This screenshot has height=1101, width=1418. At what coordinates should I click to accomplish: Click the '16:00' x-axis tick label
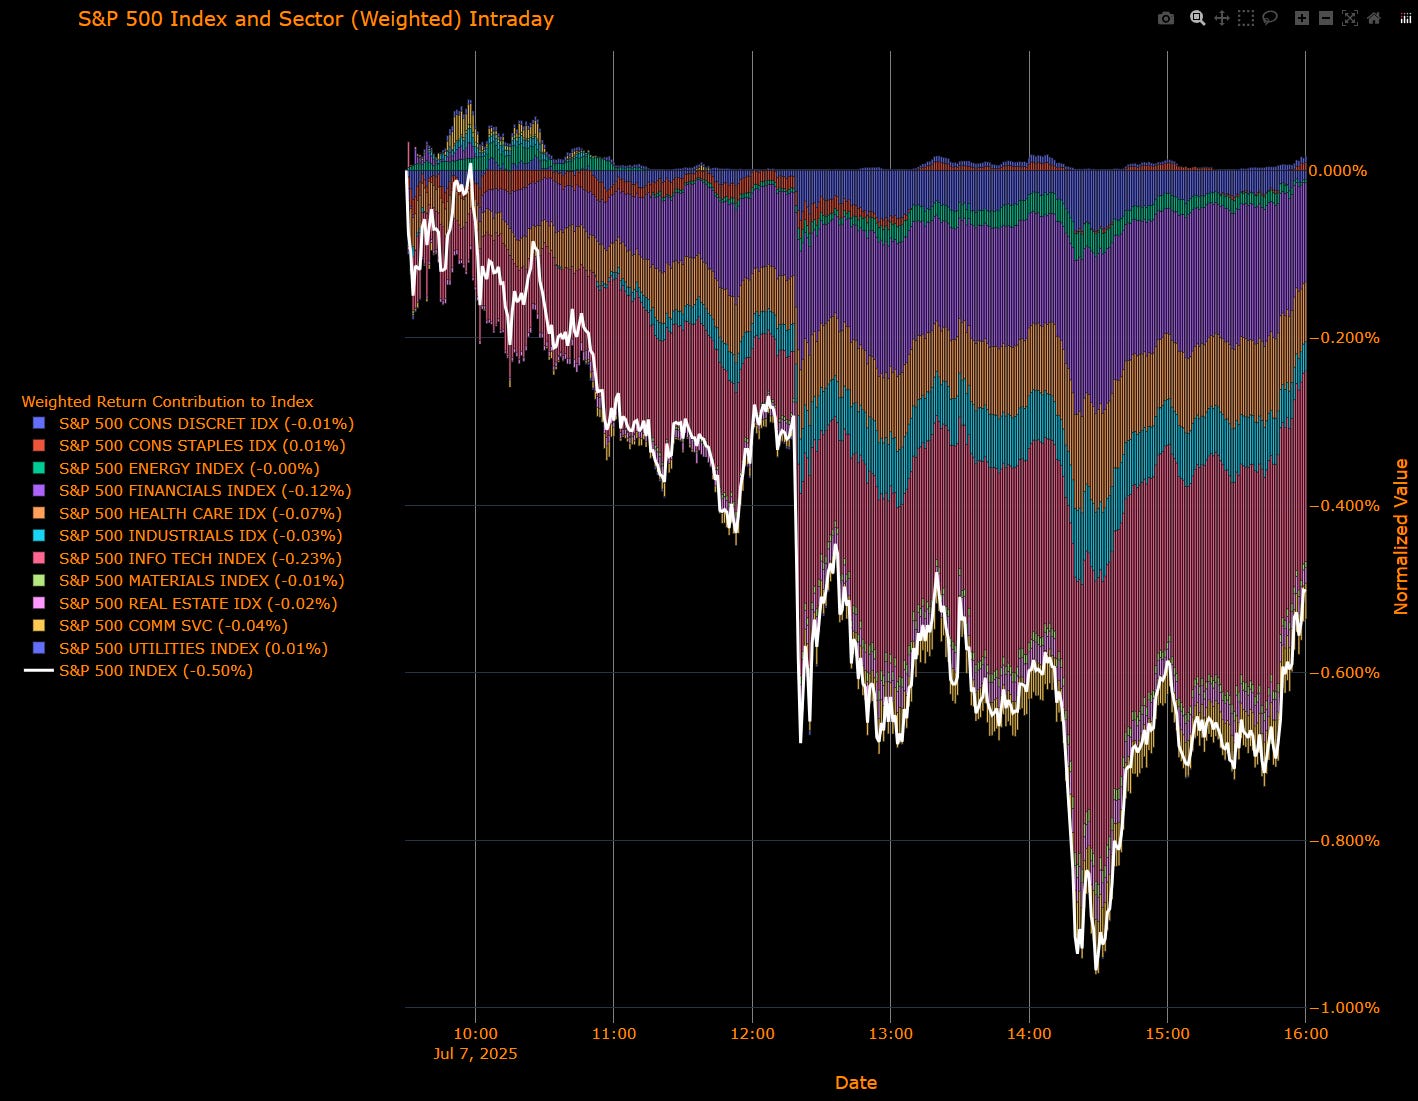pyautogui.click(x=1306, y=1033)
